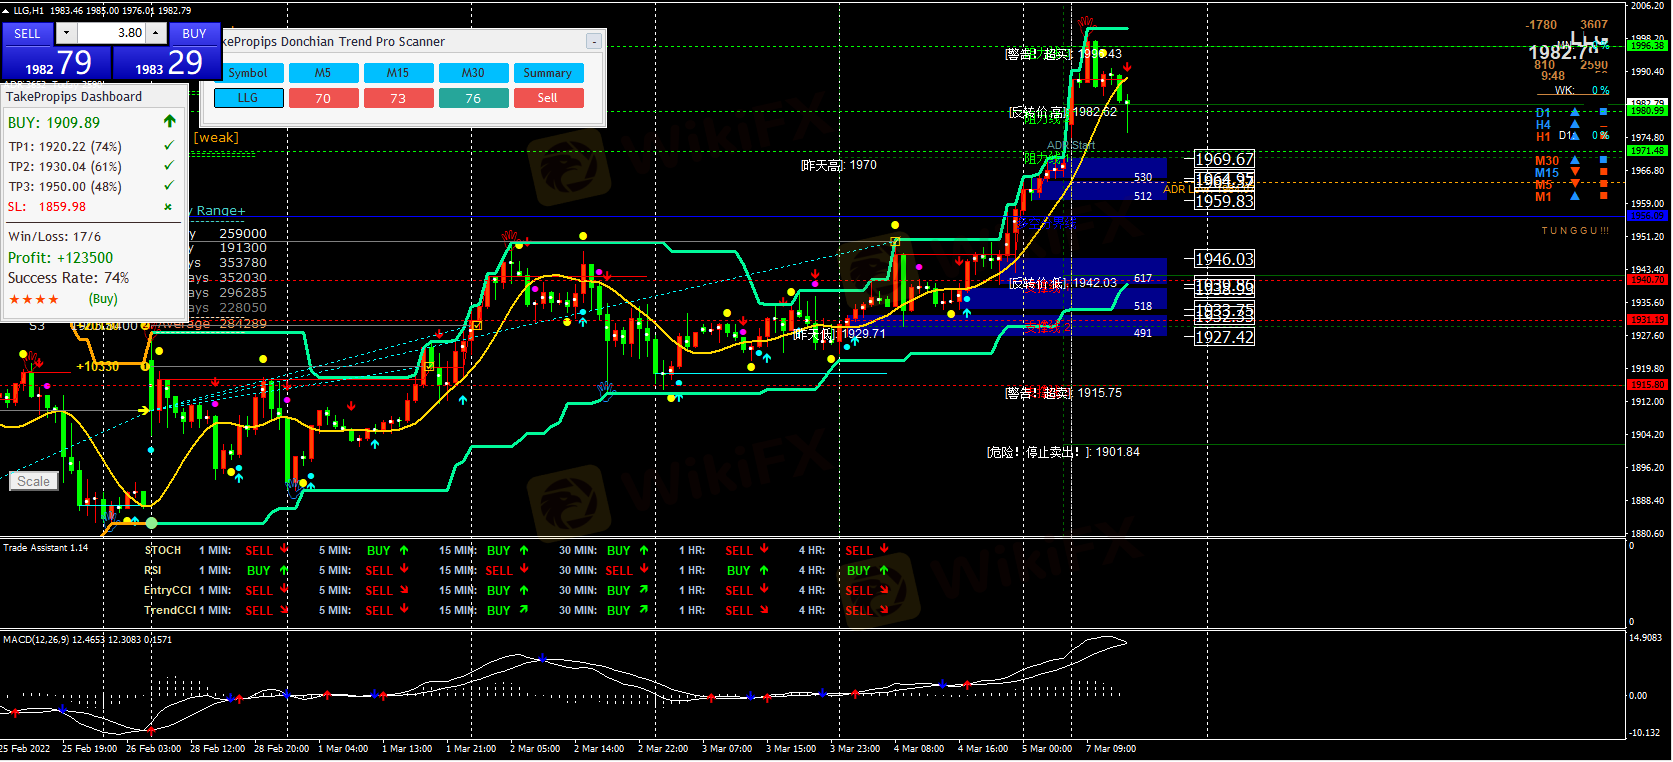Click the D1 blue up-triangle trend icon
Image resolution: width=1673 pixels, height=762 pixels.
1575,113
